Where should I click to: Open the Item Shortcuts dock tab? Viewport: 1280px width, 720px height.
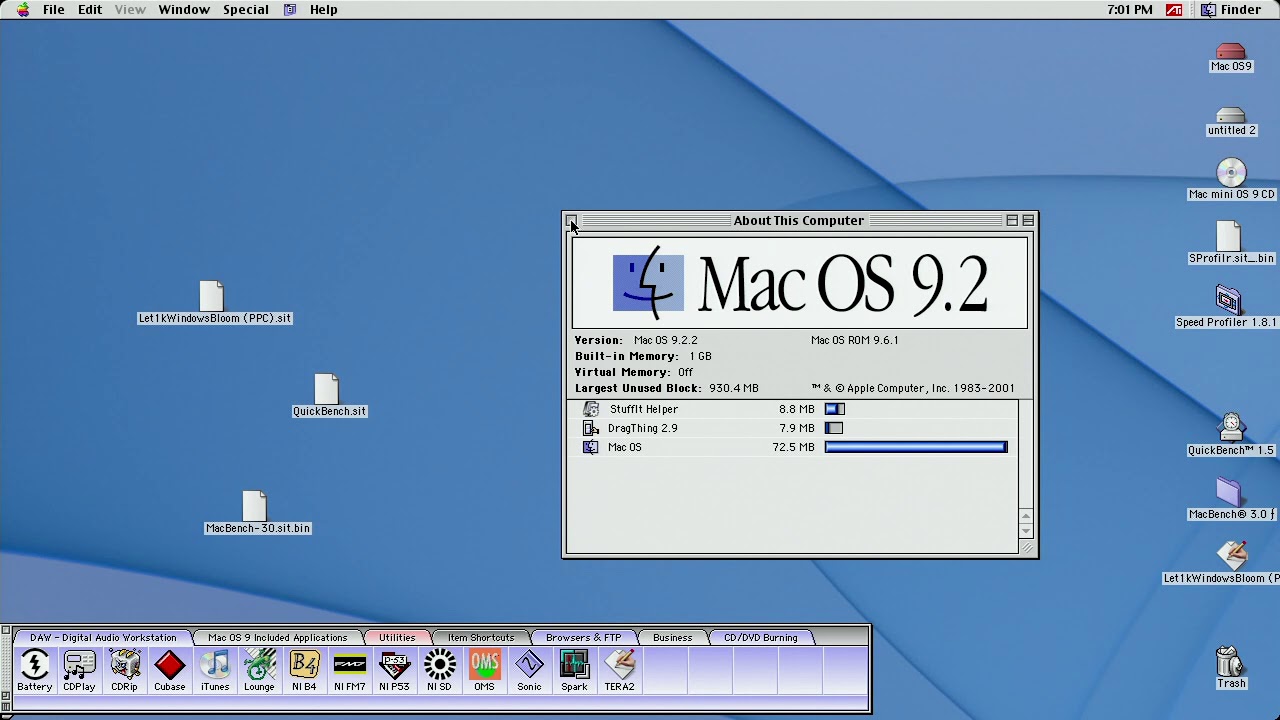481,637
